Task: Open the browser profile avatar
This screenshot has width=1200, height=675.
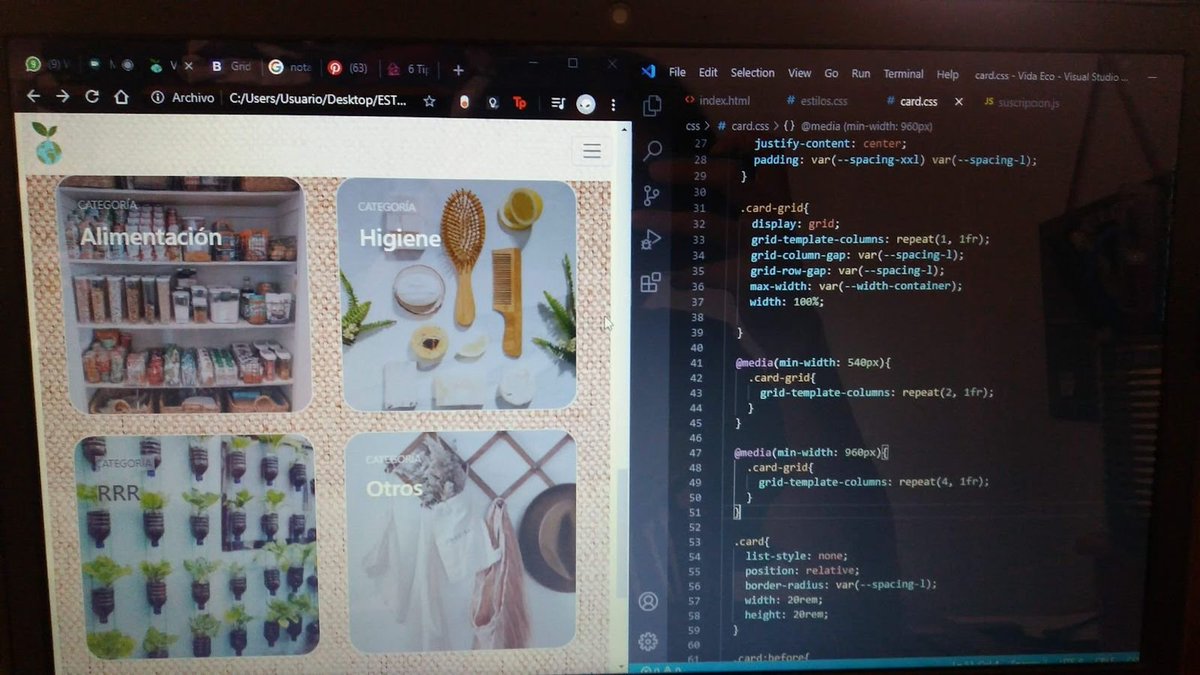Action: pyautogui.click(x=586, y=104)
